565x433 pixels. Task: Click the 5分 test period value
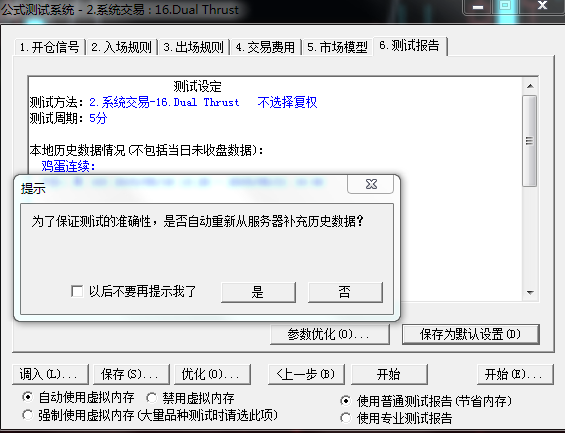coord(98,118)
